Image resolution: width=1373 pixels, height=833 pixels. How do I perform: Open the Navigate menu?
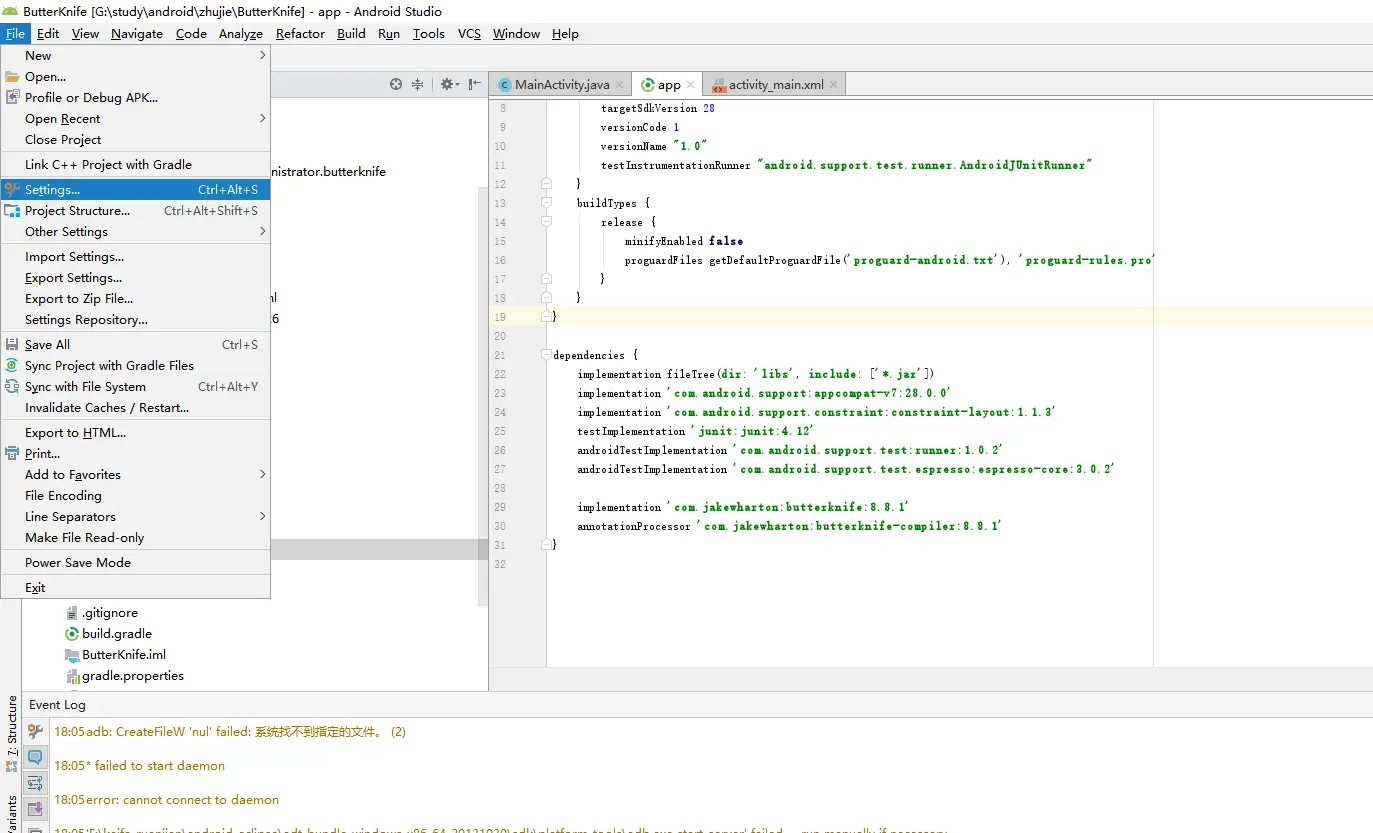point(137,33)
